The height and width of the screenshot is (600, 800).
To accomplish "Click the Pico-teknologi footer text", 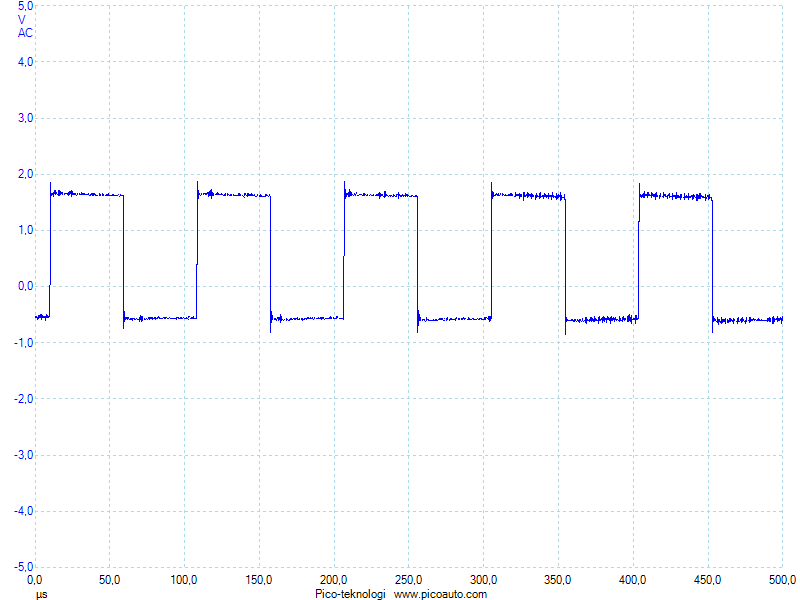I will tap(350, 594).
